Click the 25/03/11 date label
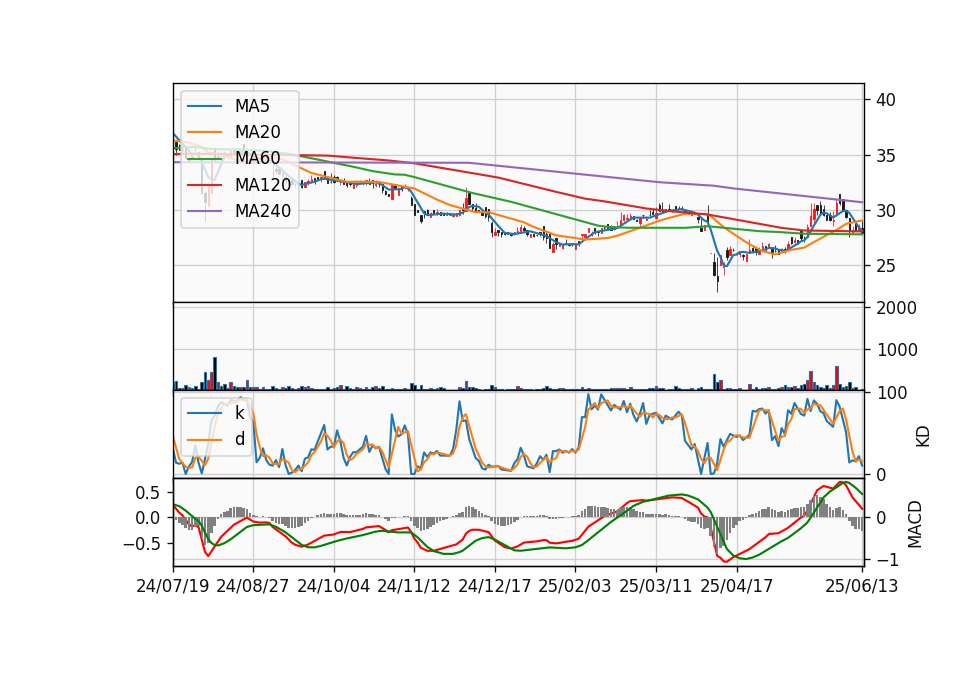 (656, 586)
